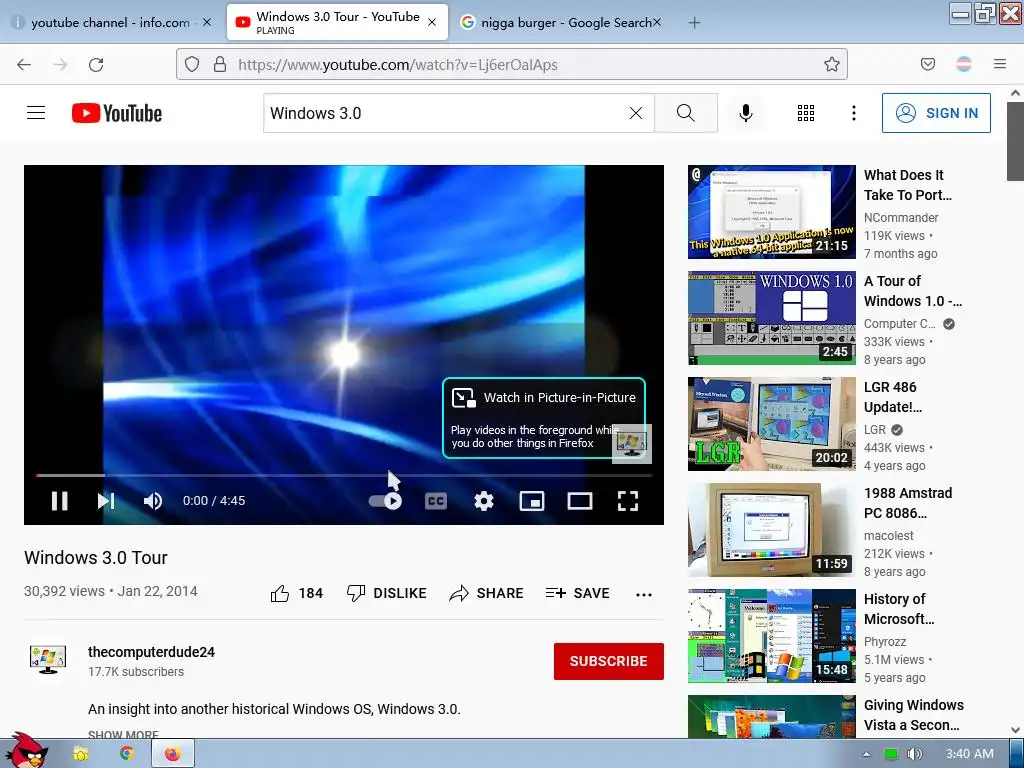Open the YouTube apps grid

pos(806,113)
